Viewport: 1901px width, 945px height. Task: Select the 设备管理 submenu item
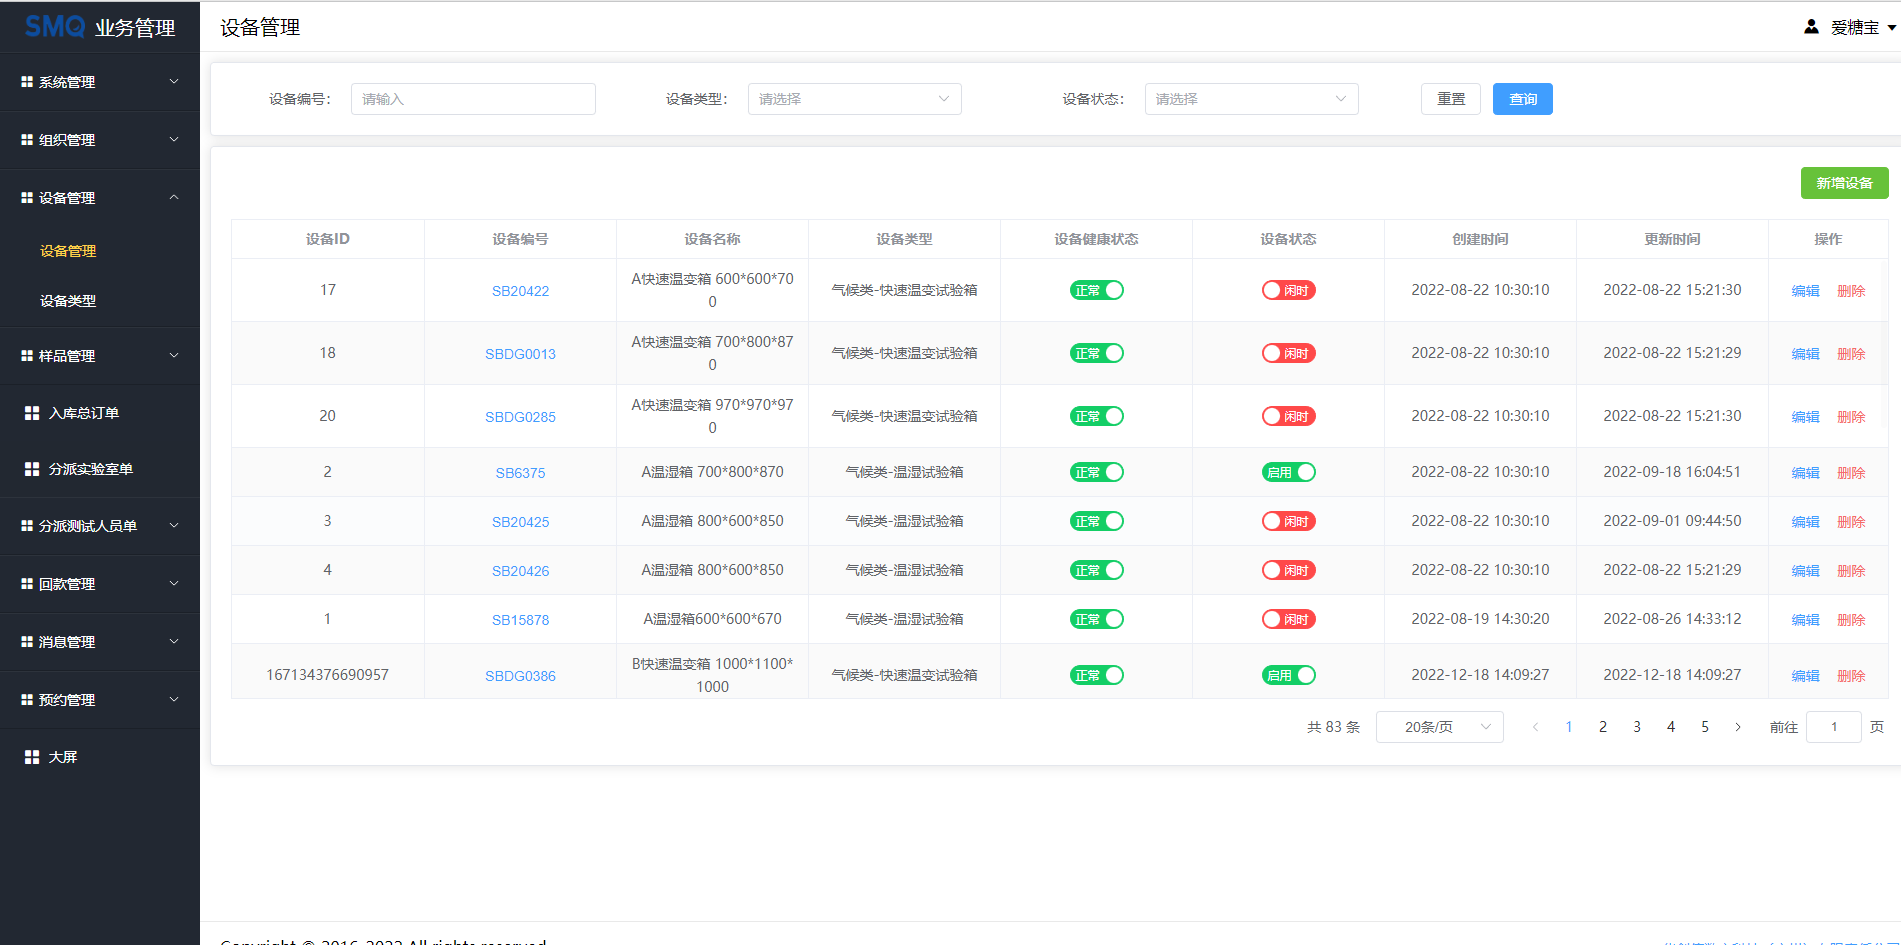pyautogui.click(x=68, y=251)
